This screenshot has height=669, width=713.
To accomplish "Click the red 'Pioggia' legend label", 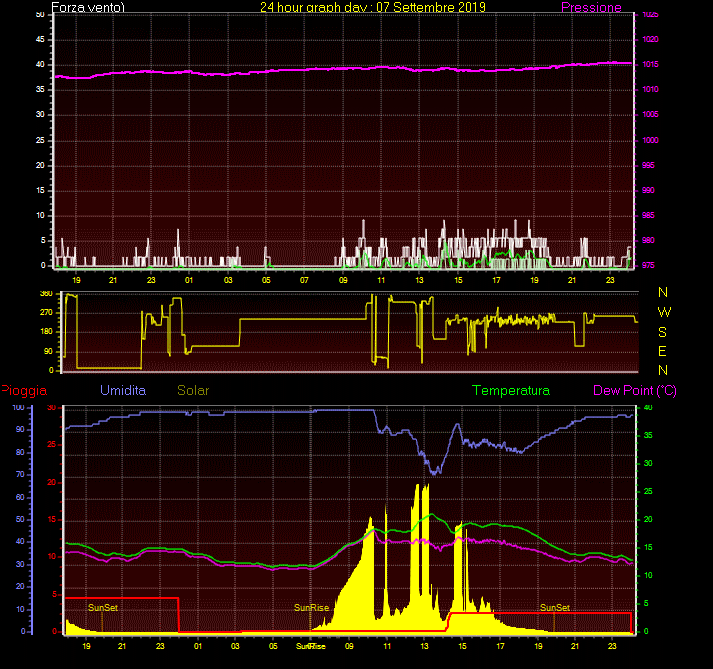I will click(24, 391).
